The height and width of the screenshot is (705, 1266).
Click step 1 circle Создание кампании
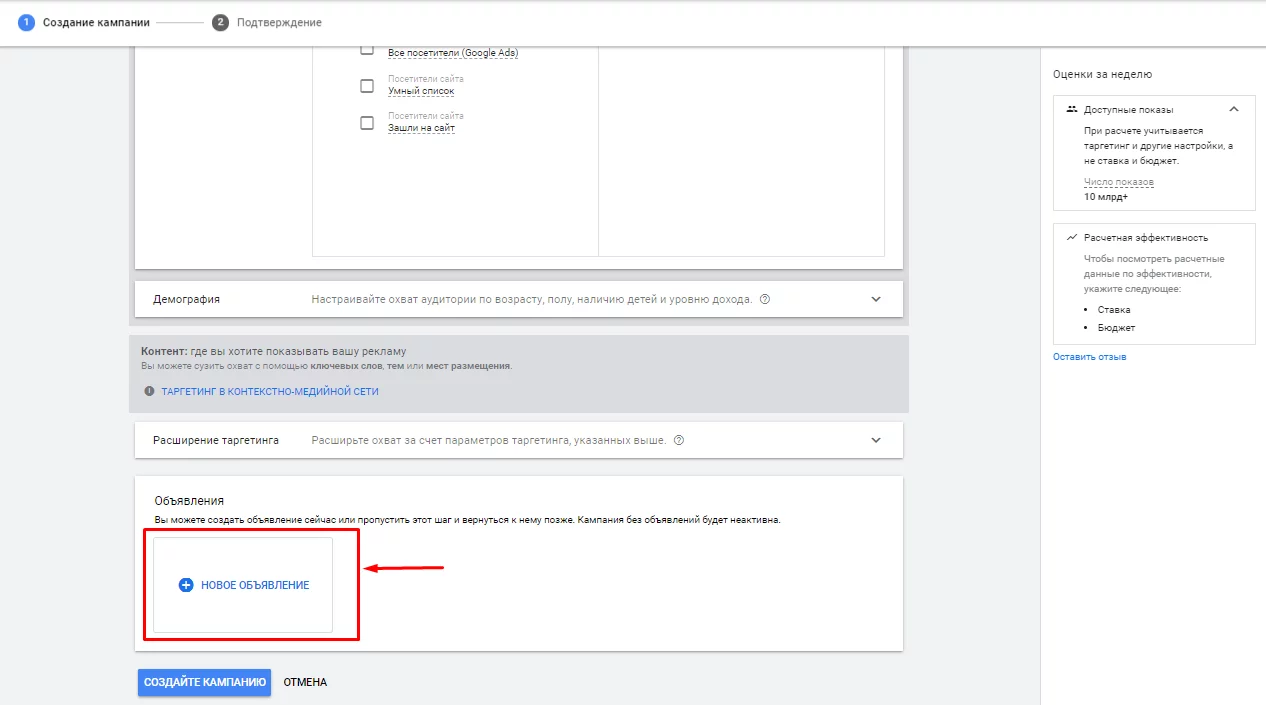pyautogui.click(x=26, y=22)
